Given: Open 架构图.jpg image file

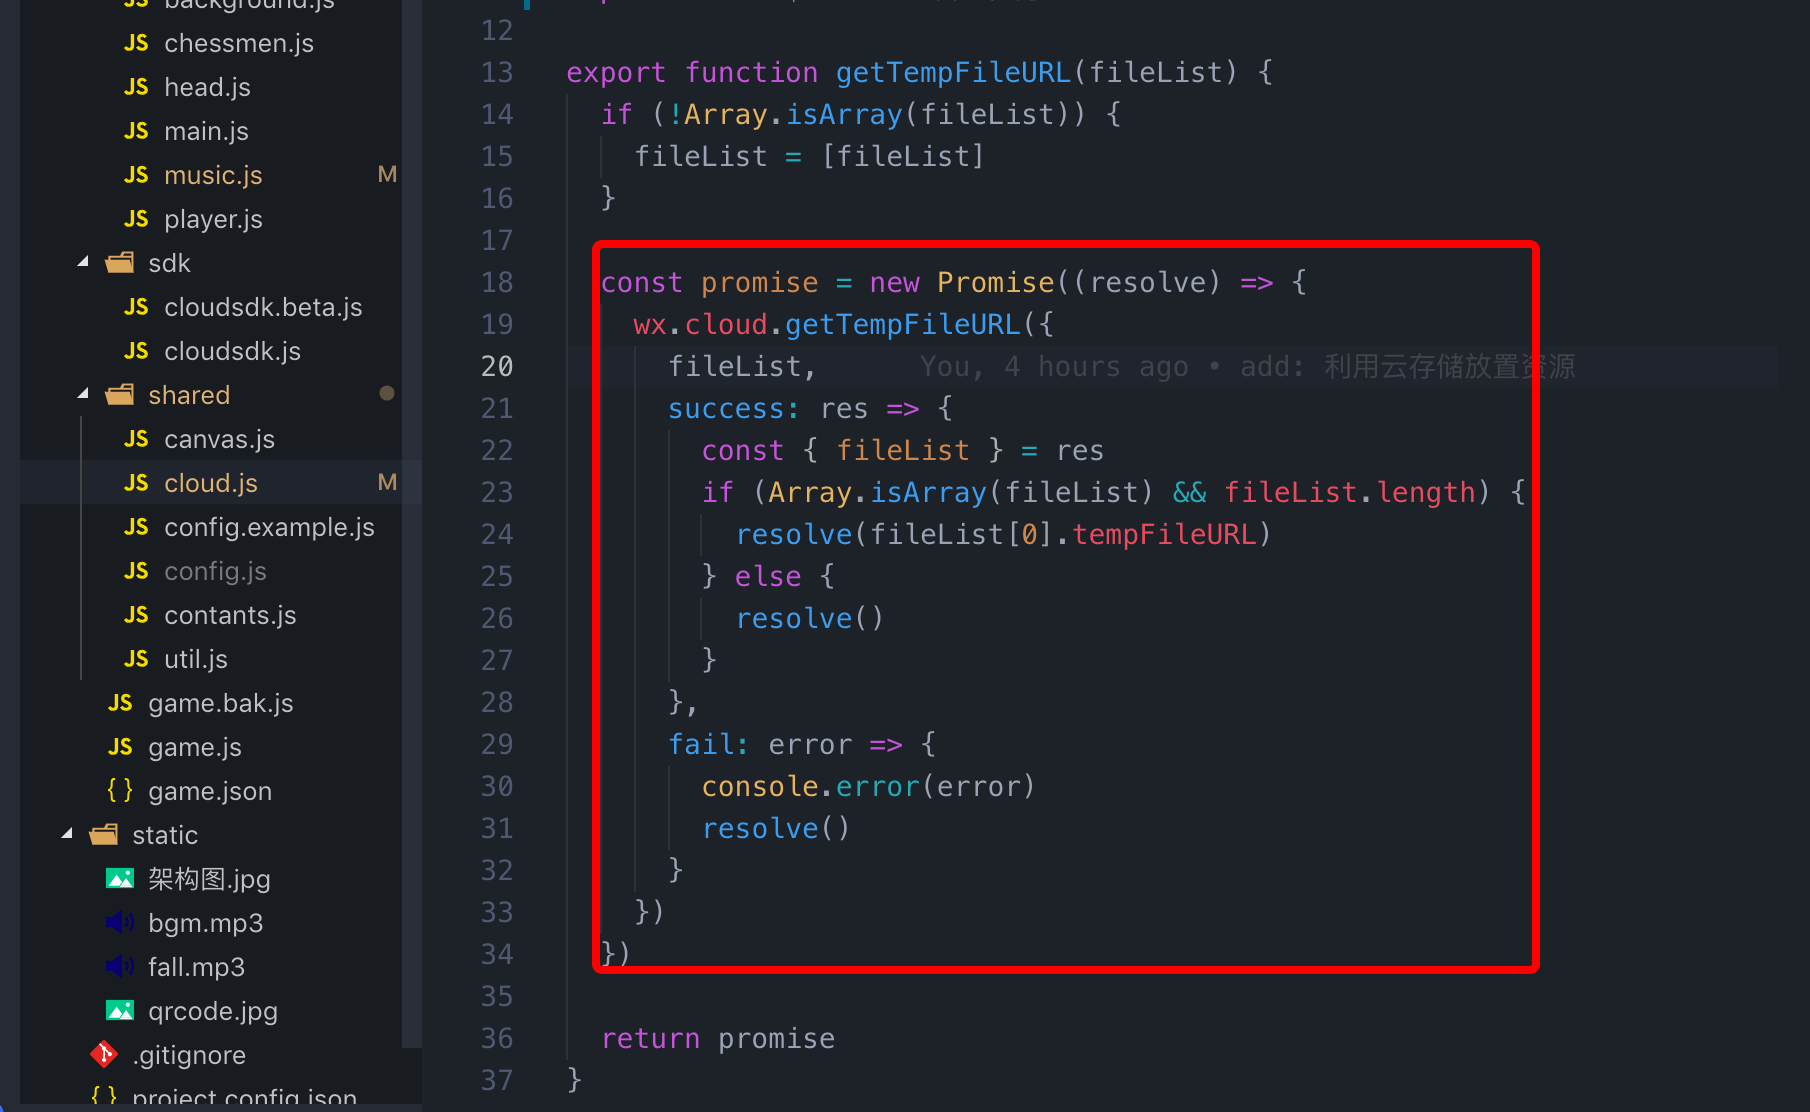Looking at the screenshot, I should pyautogui.click(x=209, y=879).
